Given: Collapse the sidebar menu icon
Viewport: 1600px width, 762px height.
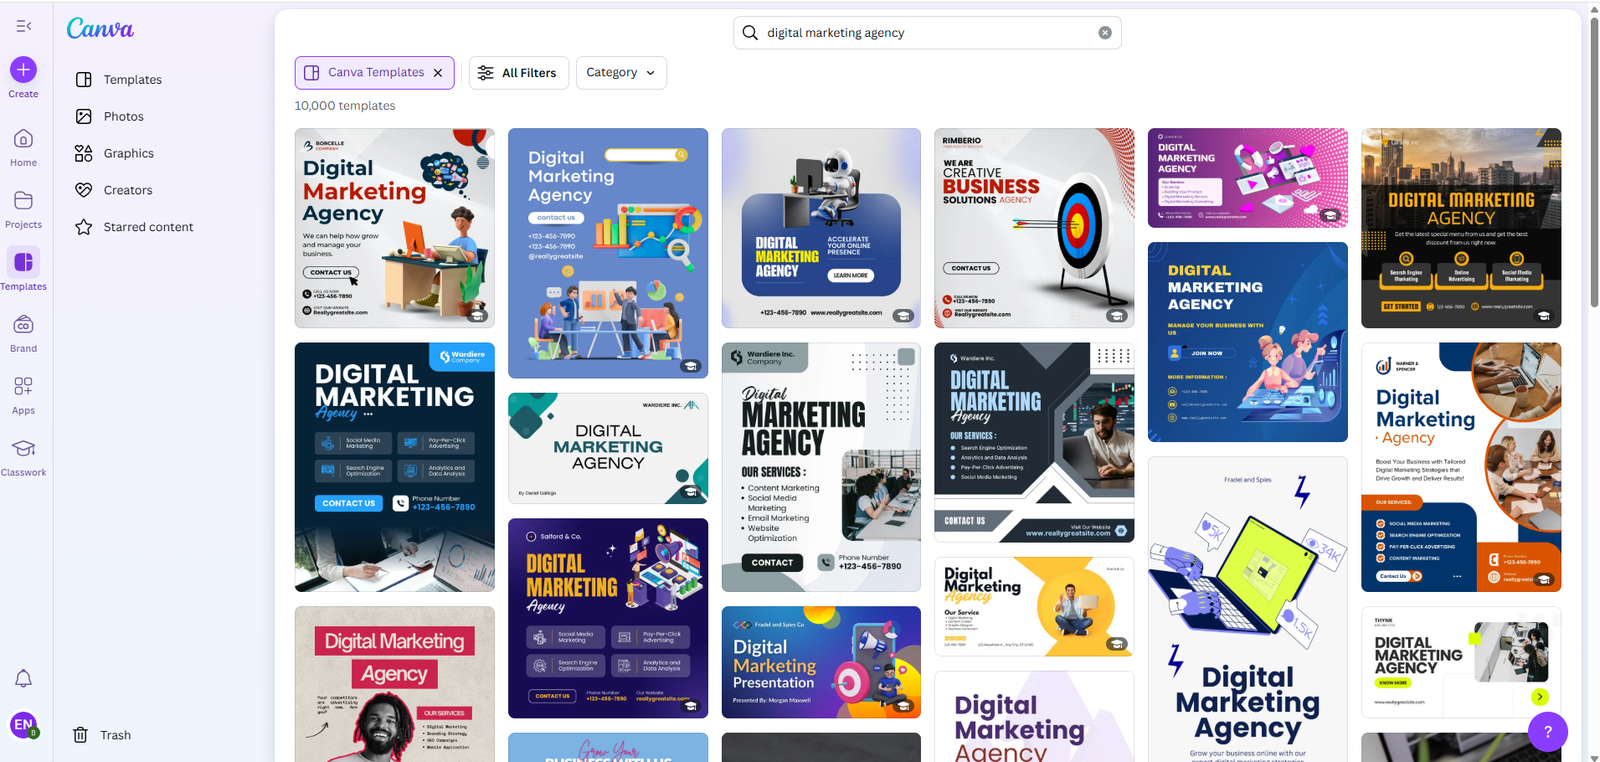Looking at the screenshot, I should 24,26.
